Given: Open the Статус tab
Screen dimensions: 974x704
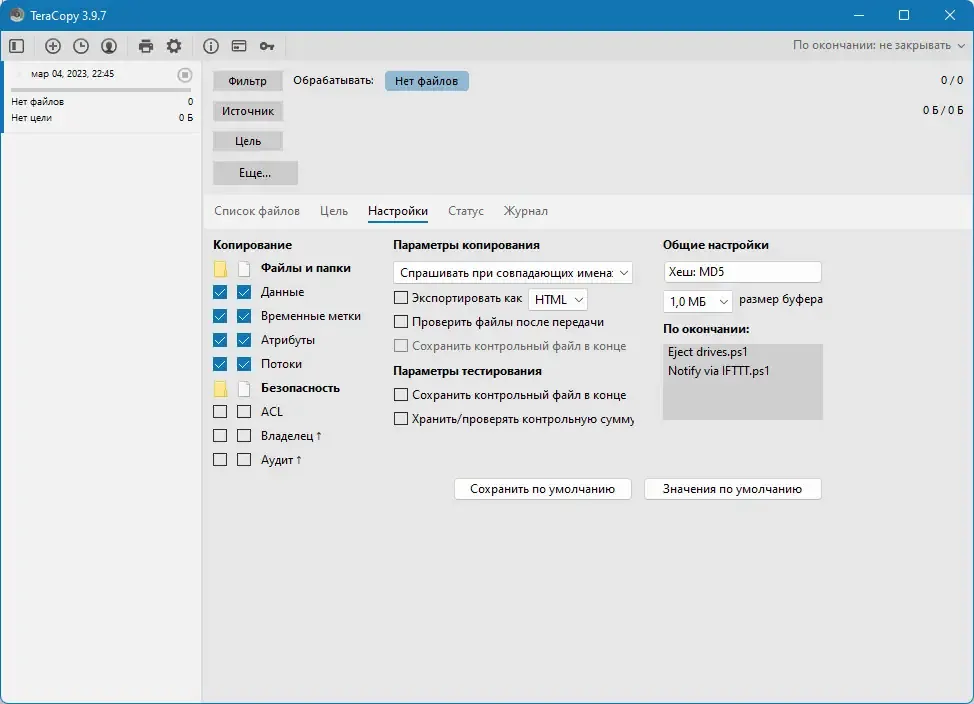Looking at the screenshot, I should [x=466, y=211].
